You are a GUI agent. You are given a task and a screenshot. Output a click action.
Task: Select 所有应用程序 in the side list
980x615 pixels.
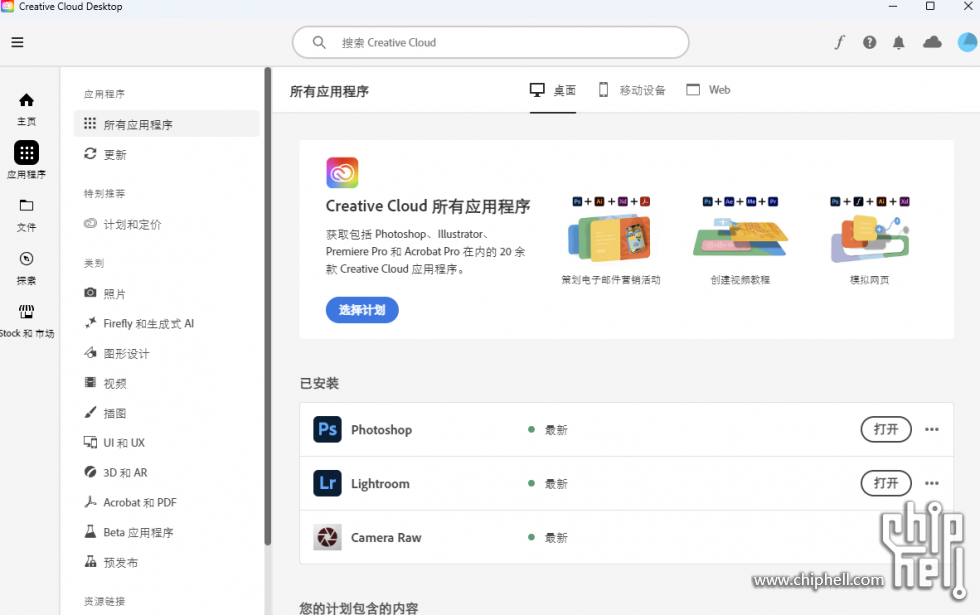coord(166,124)
